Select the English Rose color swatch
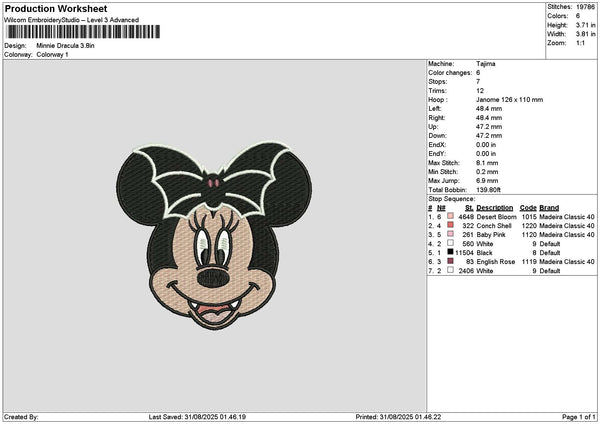Image resolution: width=600 pixels, height=424 pixels. [450, 261]
